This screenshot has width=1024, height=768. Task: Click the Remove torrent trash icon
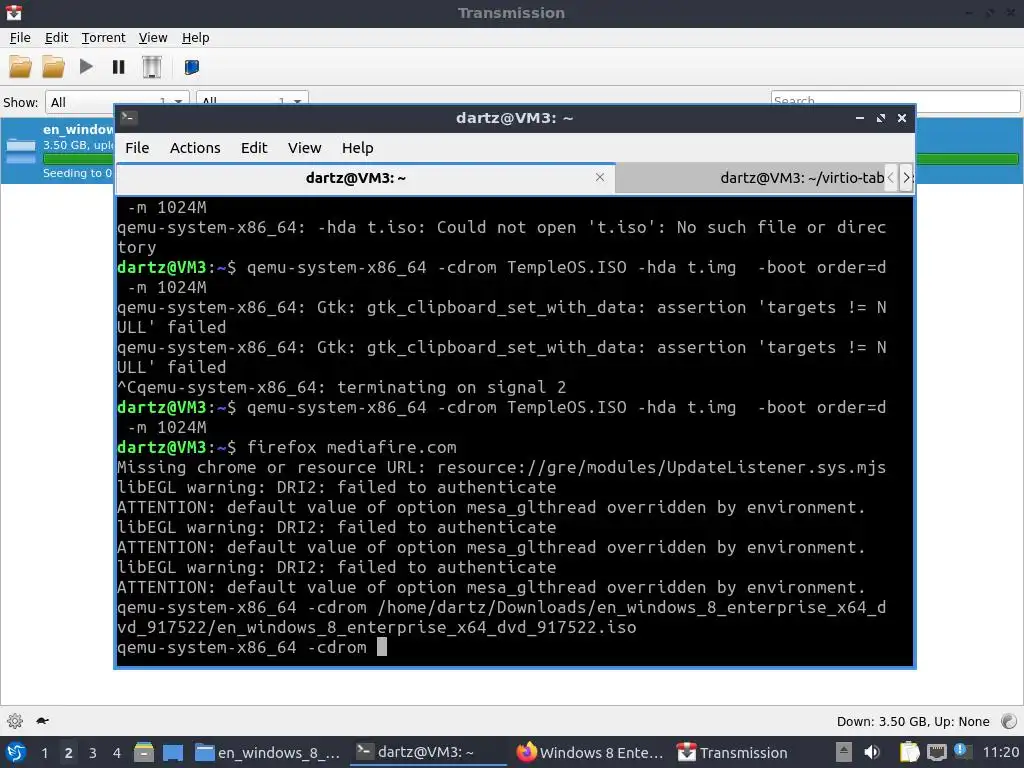tap(152, 67)
